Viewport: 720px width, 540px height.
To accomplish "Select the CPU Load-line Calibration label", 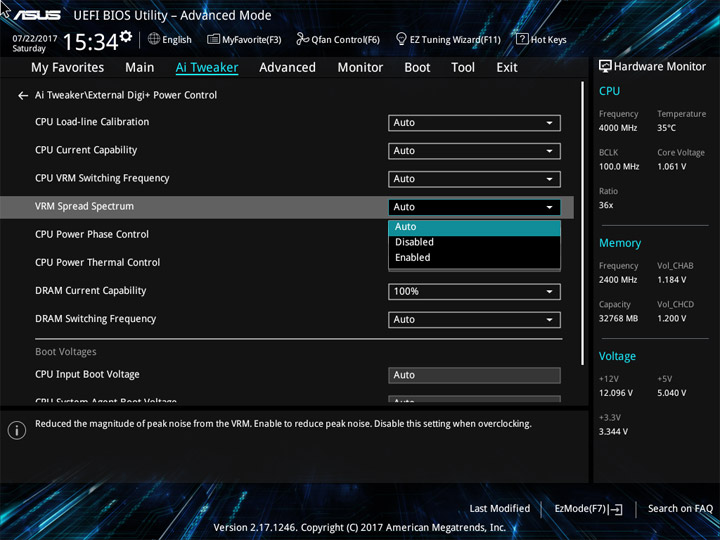I will pos(92,122).
